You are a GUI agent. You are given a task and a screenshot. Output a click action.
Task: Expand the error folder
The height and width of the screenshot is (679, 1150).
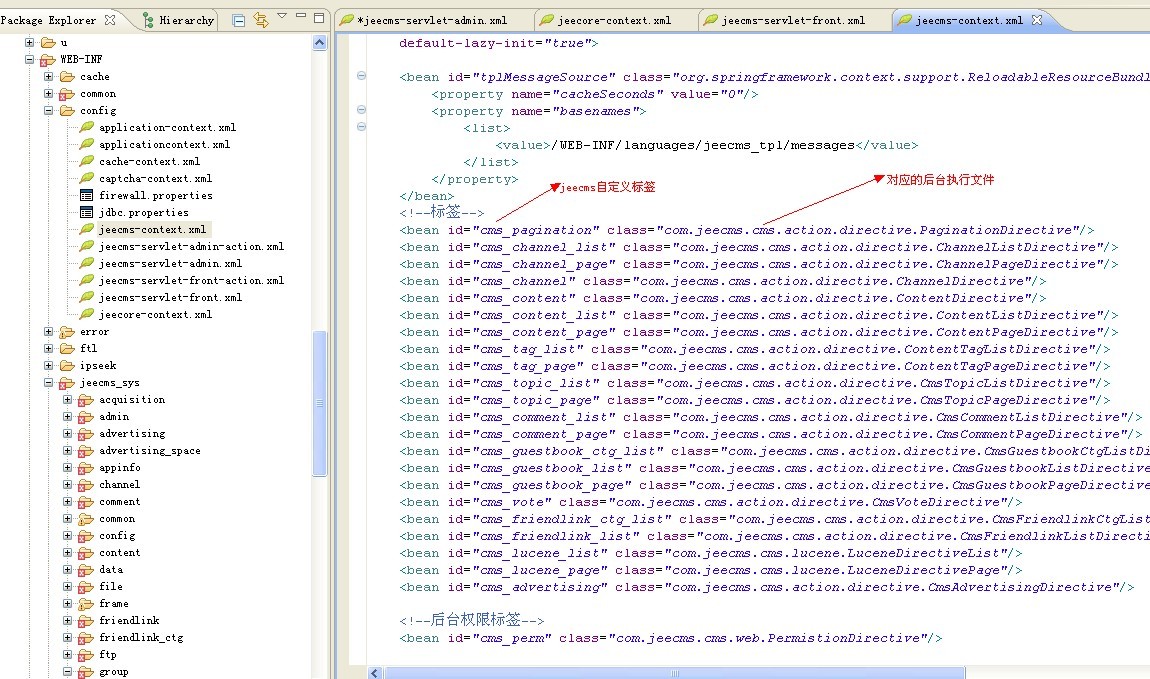pos(48,331)
